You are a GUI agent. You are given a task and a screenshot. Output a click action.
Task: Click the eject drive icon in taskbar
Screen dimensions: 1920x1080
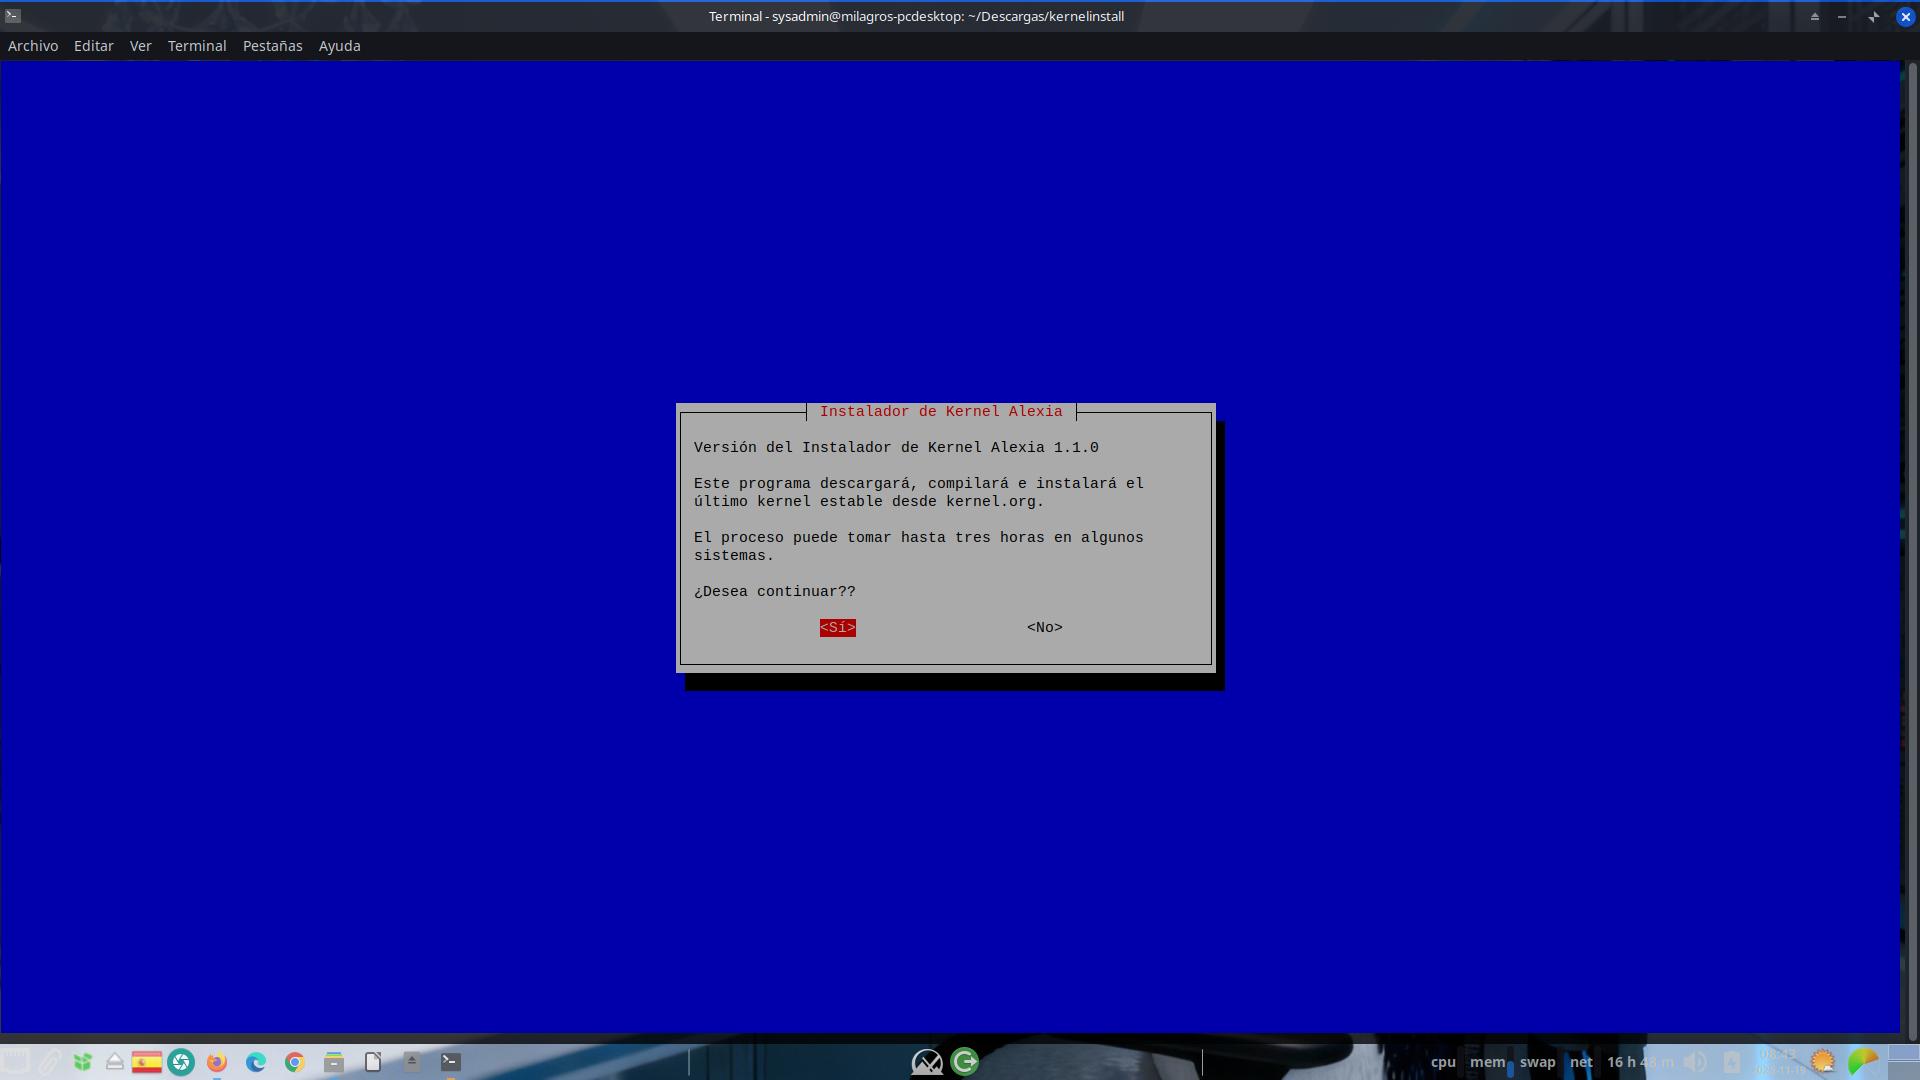(x=114, y=1062)
